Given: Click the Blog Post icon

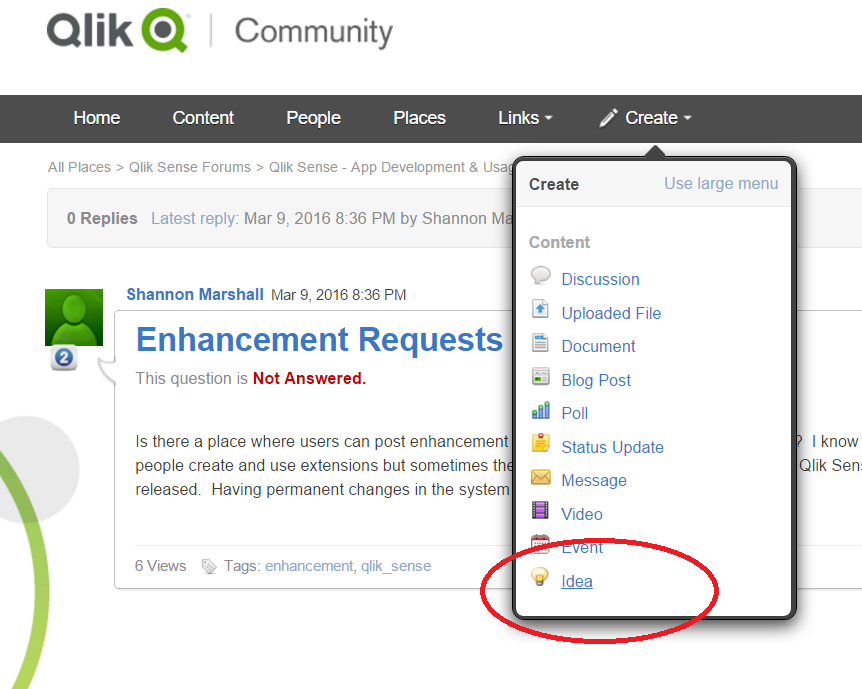Looking at the screenshot, I should point(540,376).
